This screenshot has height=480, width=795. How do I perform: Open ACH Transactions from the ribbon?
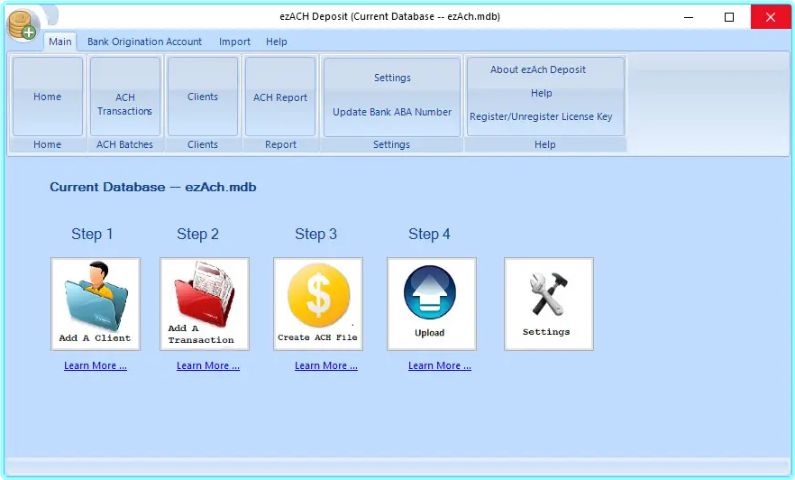pos(125,96)
